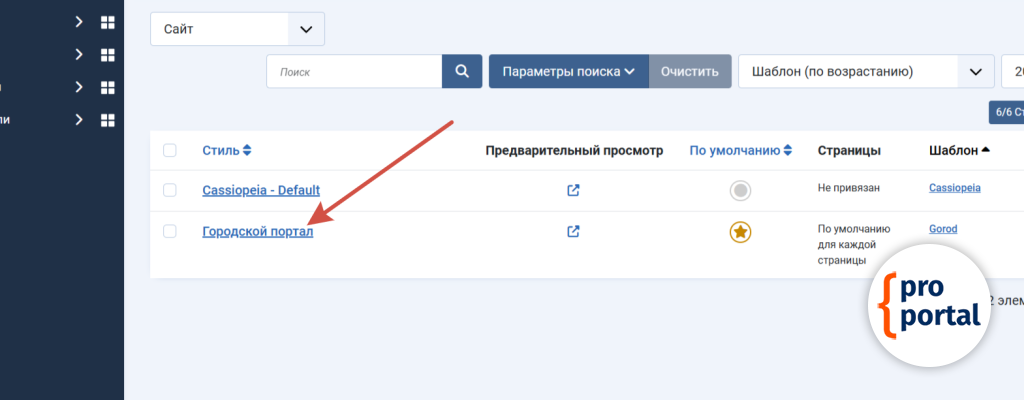
Task: Click the magnifier search button
Action: point(462,72)
